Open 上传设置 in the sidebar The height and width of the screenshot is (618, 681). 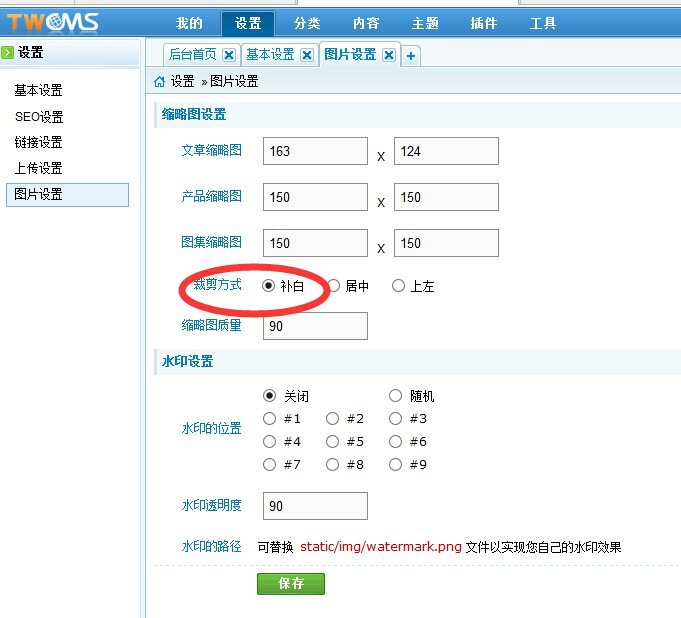pos(39,168)
